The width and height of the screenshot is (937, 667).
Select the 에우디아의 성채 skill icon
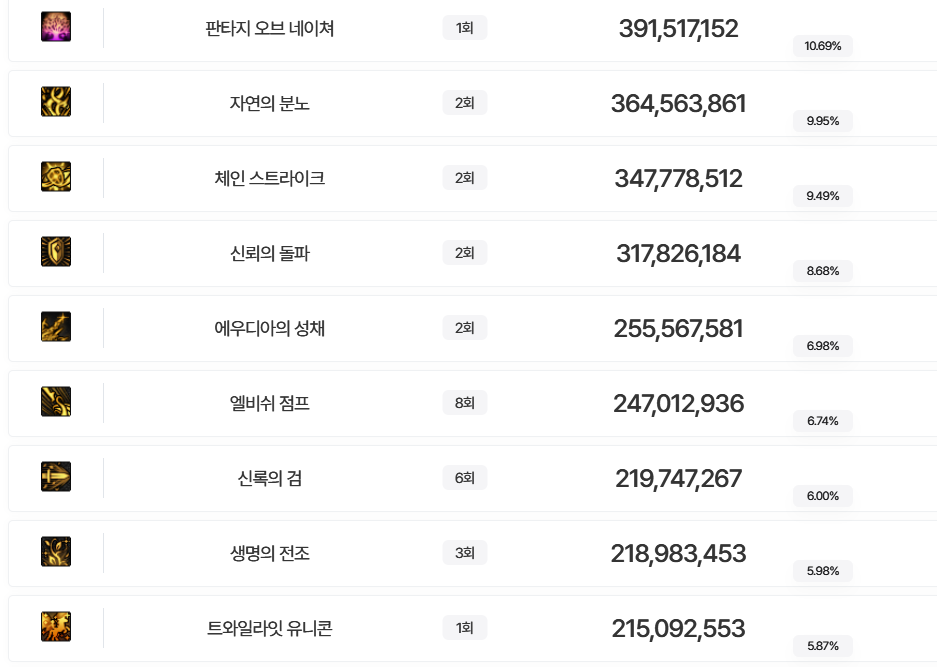coord(56,327)
